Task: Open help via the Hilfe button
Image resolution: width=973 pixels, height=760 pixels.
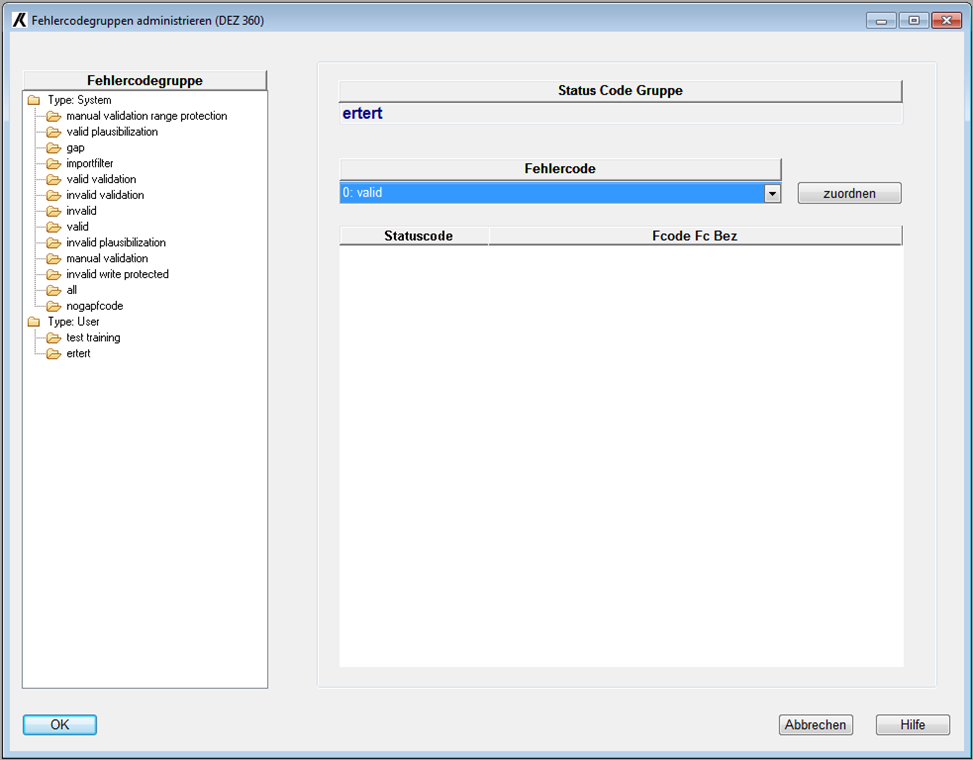Action: (912, 725)
